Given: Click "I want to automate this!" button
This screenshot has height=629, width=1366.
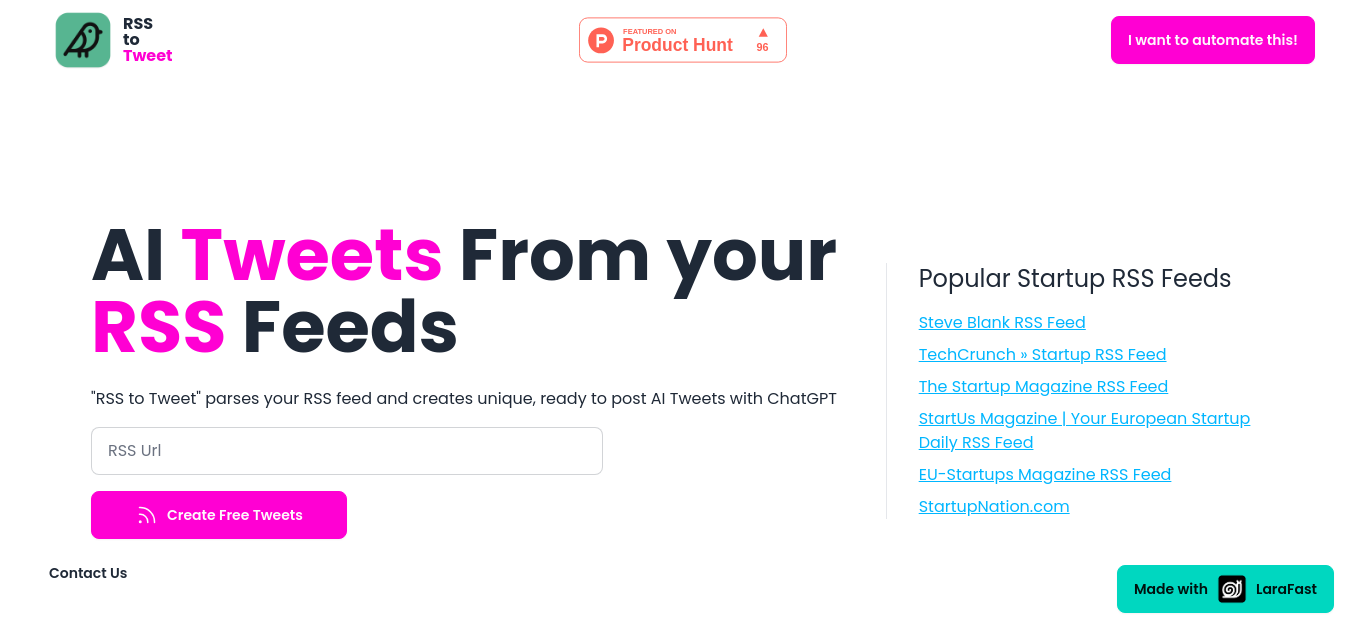Looking at the screenshot, I should (1213, 40).
